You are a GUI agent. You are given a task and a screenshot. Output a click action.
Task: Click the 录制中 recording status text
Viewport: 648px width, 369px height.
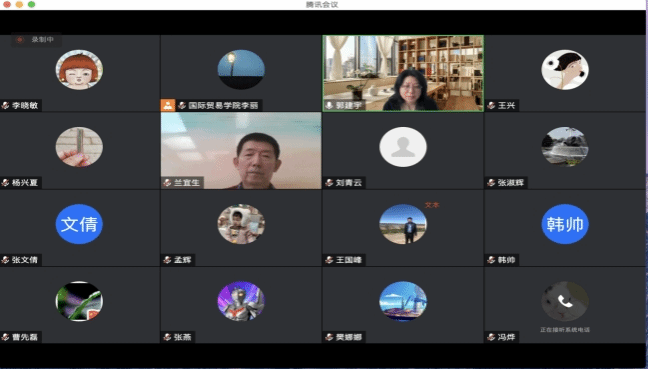click(43, 40)
